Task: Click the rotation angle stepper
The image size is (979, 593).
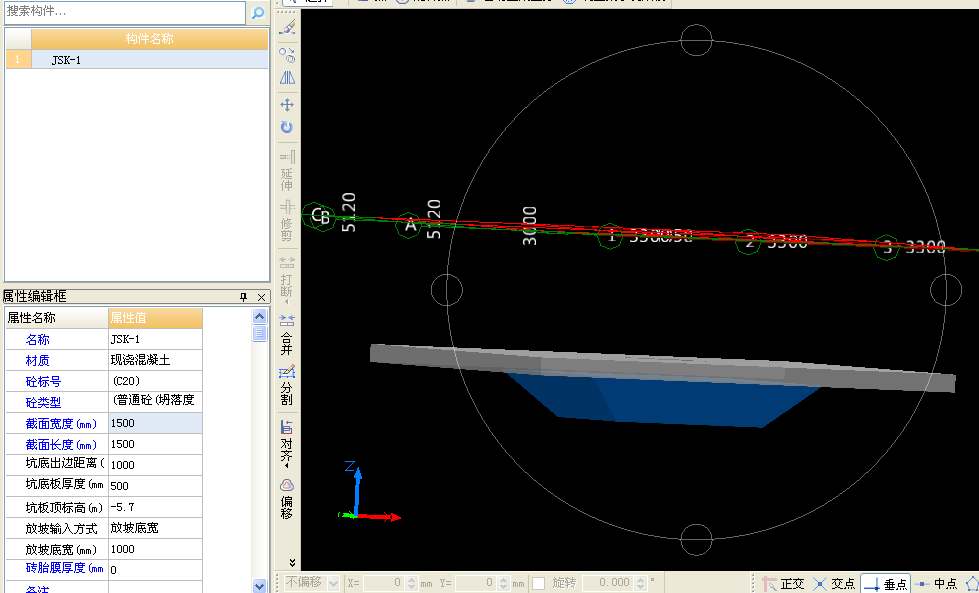Action: point(641,583)
